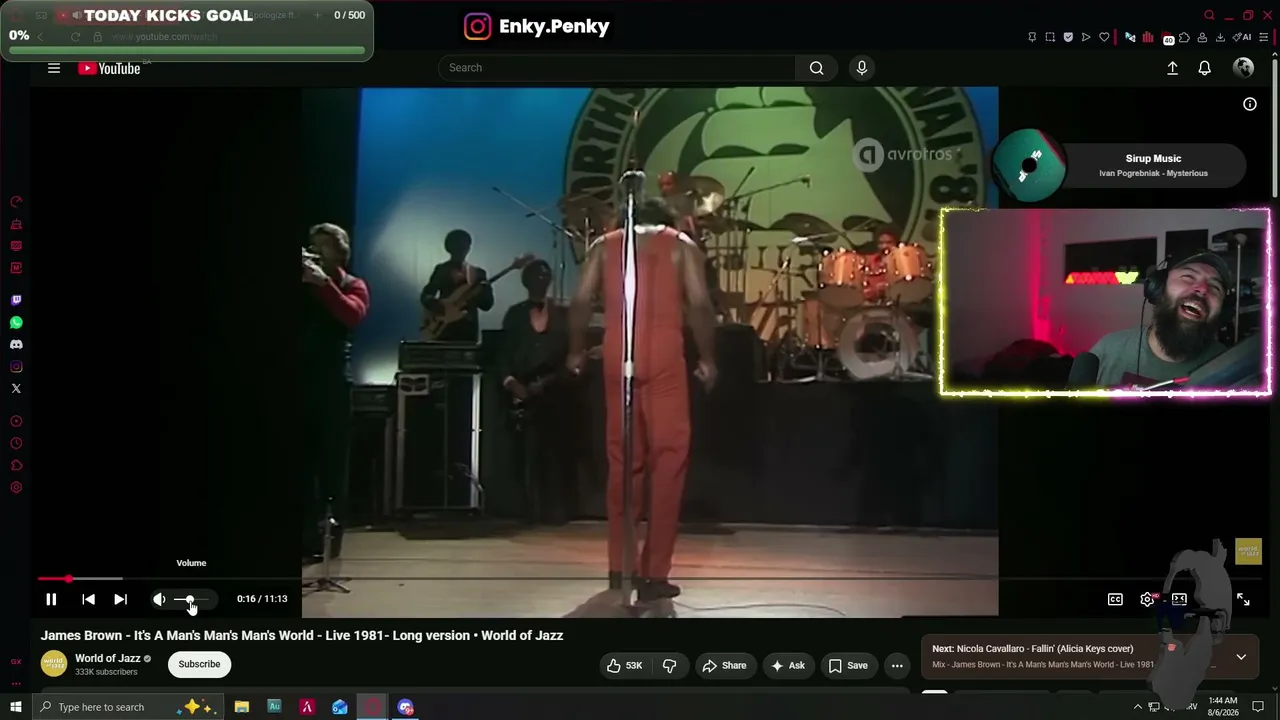Screen dimensions: 1280x720
Task: Open the WhatsApp sidebar icon
Action: [x=16, y=323]
